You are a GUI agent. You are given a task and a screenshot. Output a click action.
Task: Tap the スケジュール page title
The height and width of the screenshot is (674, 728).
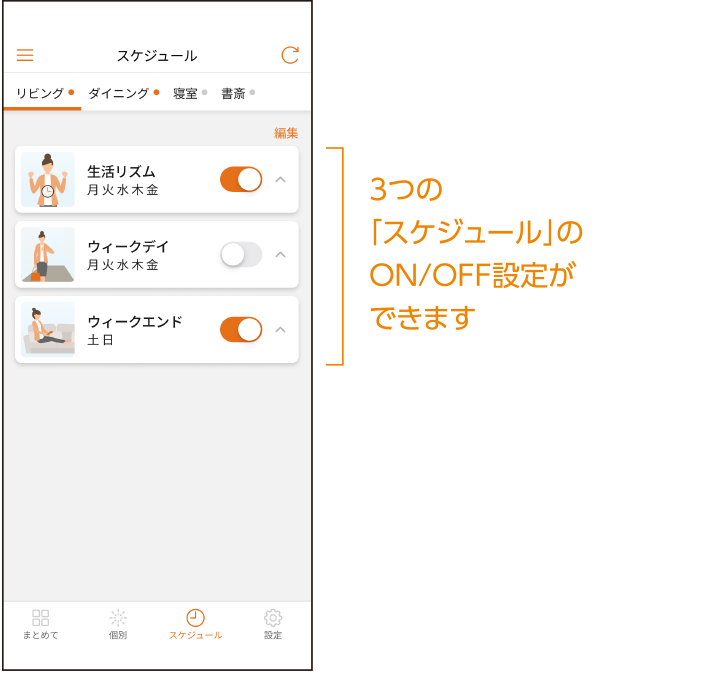[x=157, y=56]
